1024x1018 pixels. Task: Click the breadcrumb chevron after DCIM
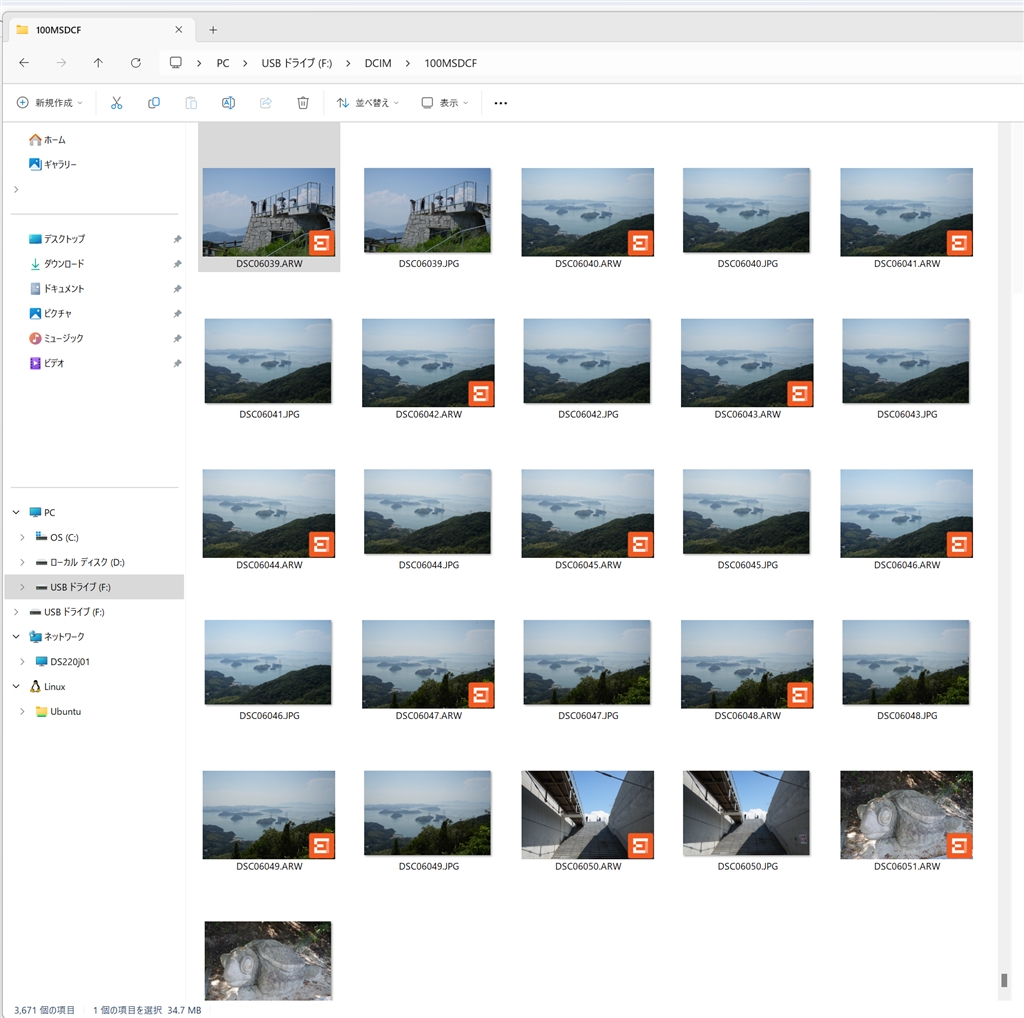(x=408, y=63)
